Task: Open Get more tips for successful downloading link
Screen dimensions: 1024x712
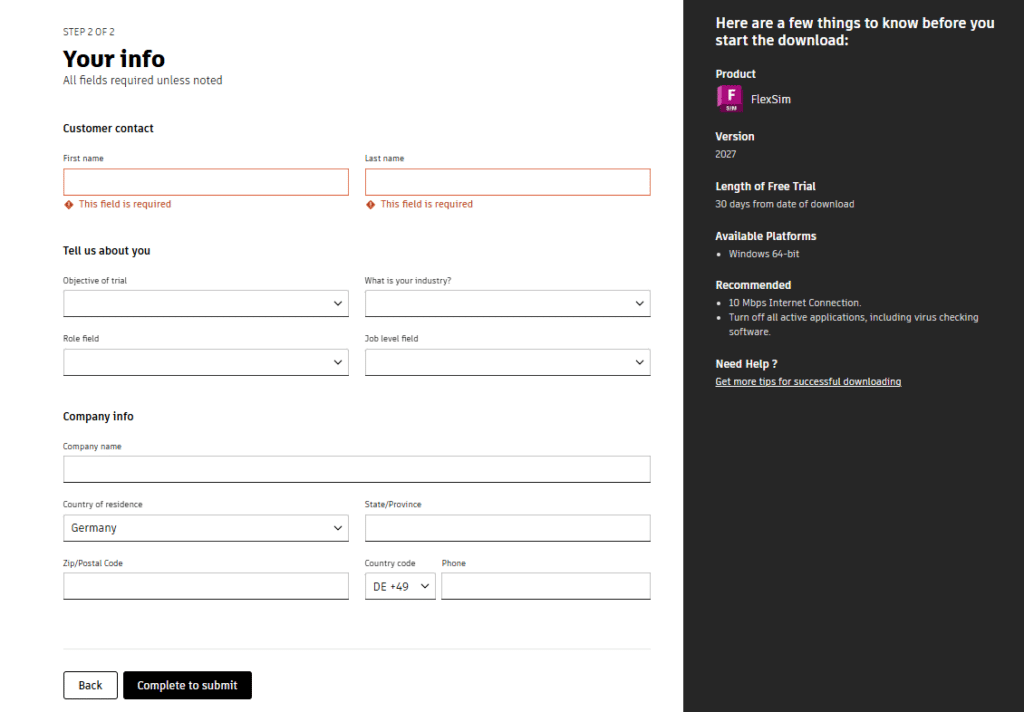Action: click(x=808, y=381)
